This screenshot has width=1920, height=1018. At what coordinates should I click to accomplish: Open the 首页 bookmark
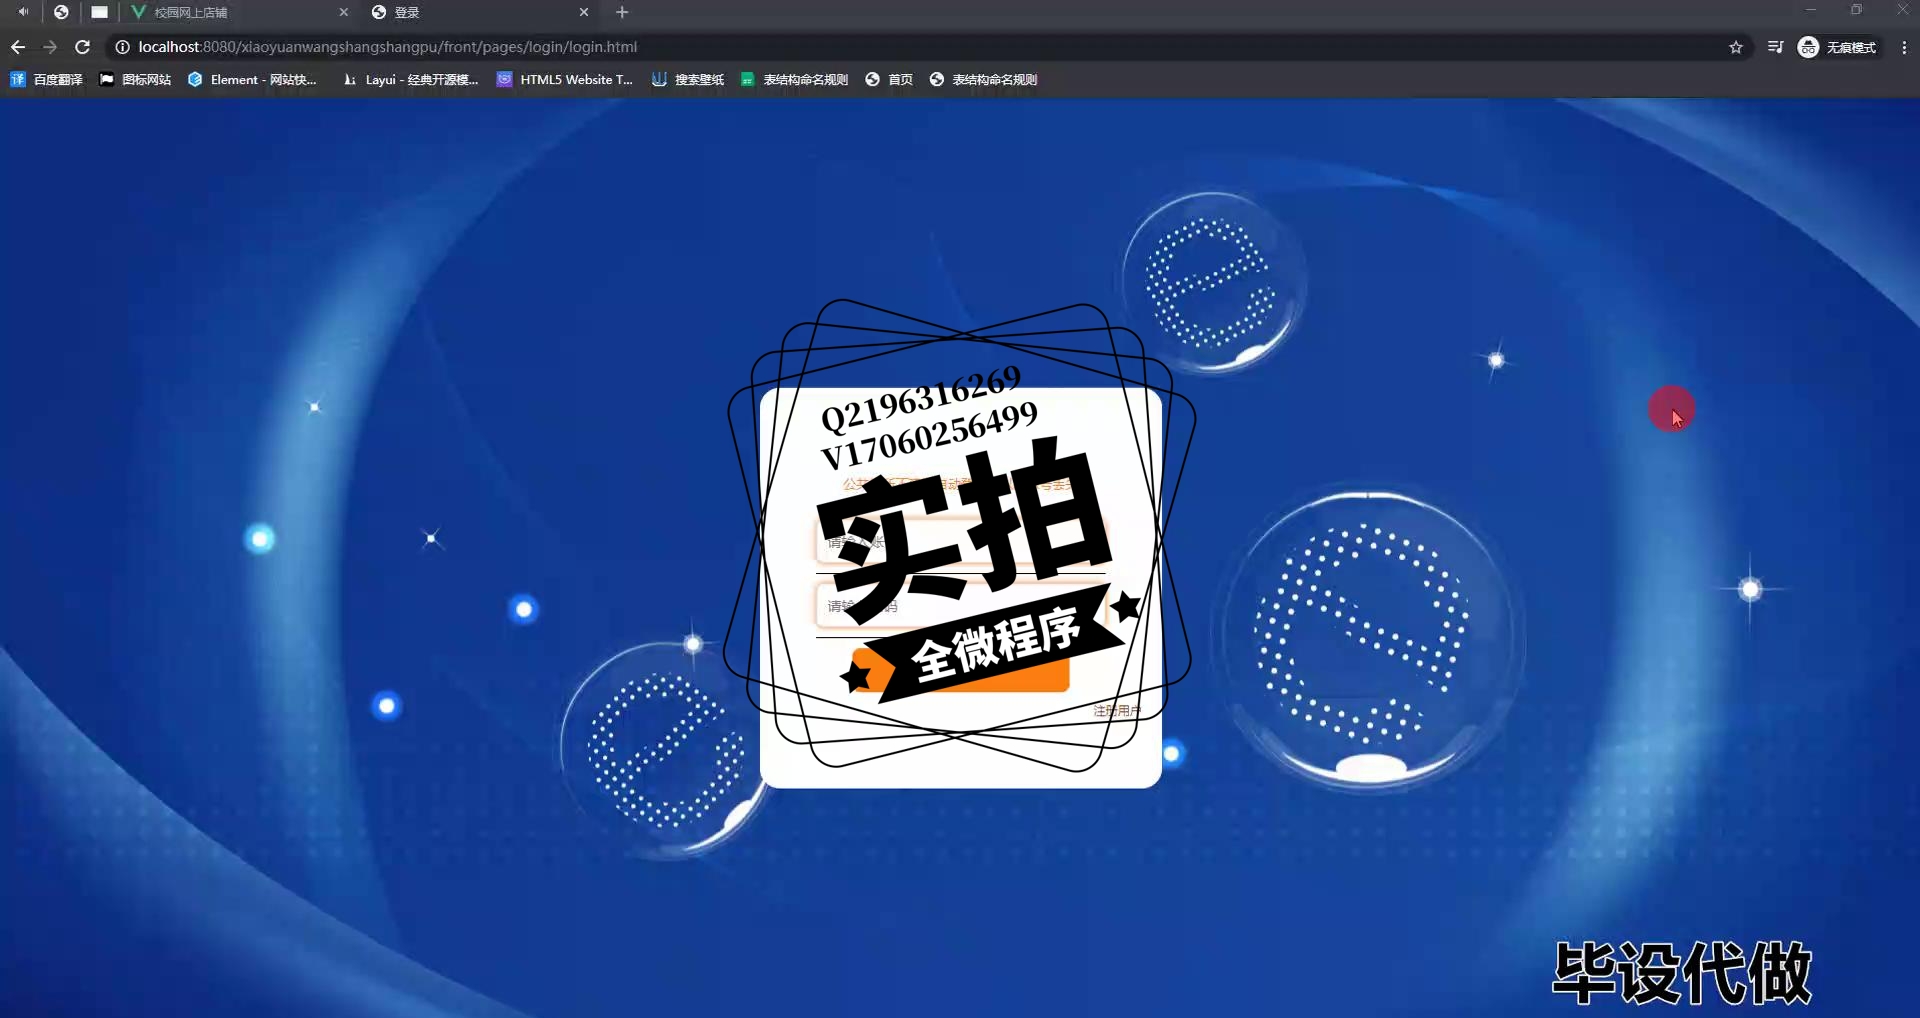pos(889,79)
